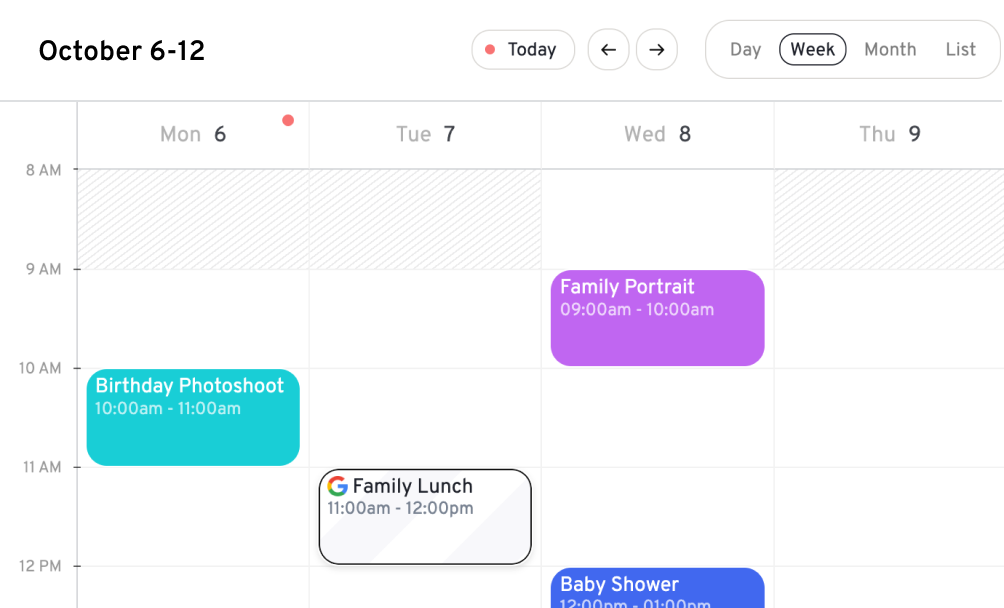Click the Mon 6 column header
The image size is (1004, 608).
[x=192, y=134]
